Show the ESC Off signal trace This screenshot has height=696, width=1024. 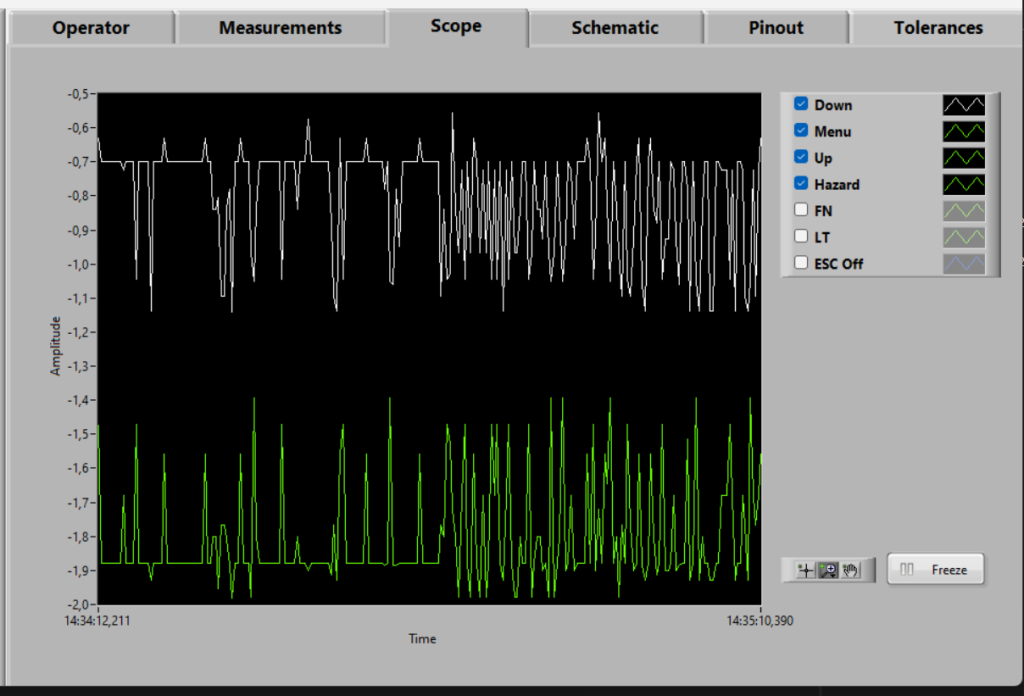(801, 264)
